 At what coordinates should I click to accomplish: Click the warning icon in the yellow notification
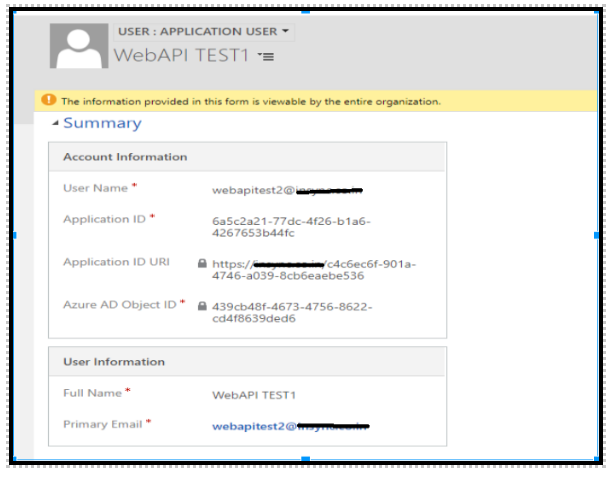(x=49, y=100)
